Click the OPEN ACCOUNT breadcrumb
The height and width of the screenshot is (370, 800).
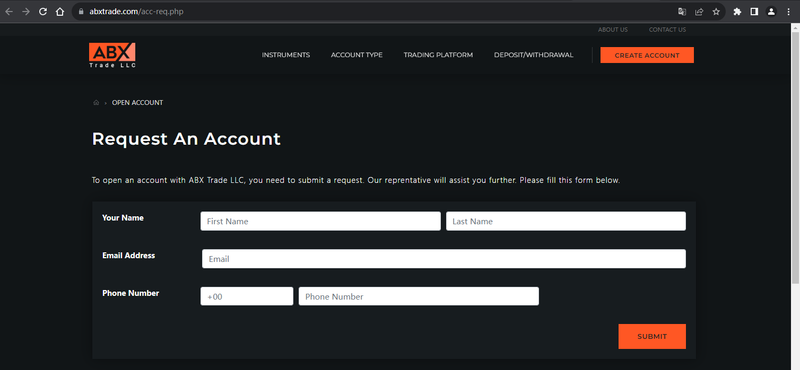point(138,103)
